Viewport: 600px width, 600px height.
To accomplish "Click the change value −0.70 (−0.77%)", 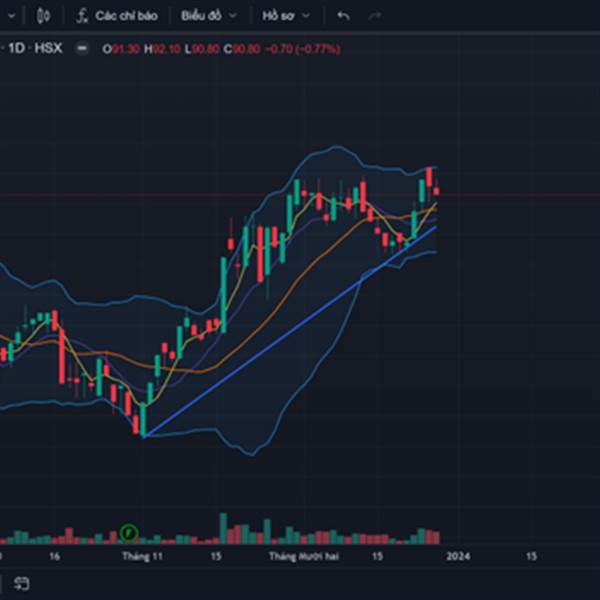I will (302, 49).
